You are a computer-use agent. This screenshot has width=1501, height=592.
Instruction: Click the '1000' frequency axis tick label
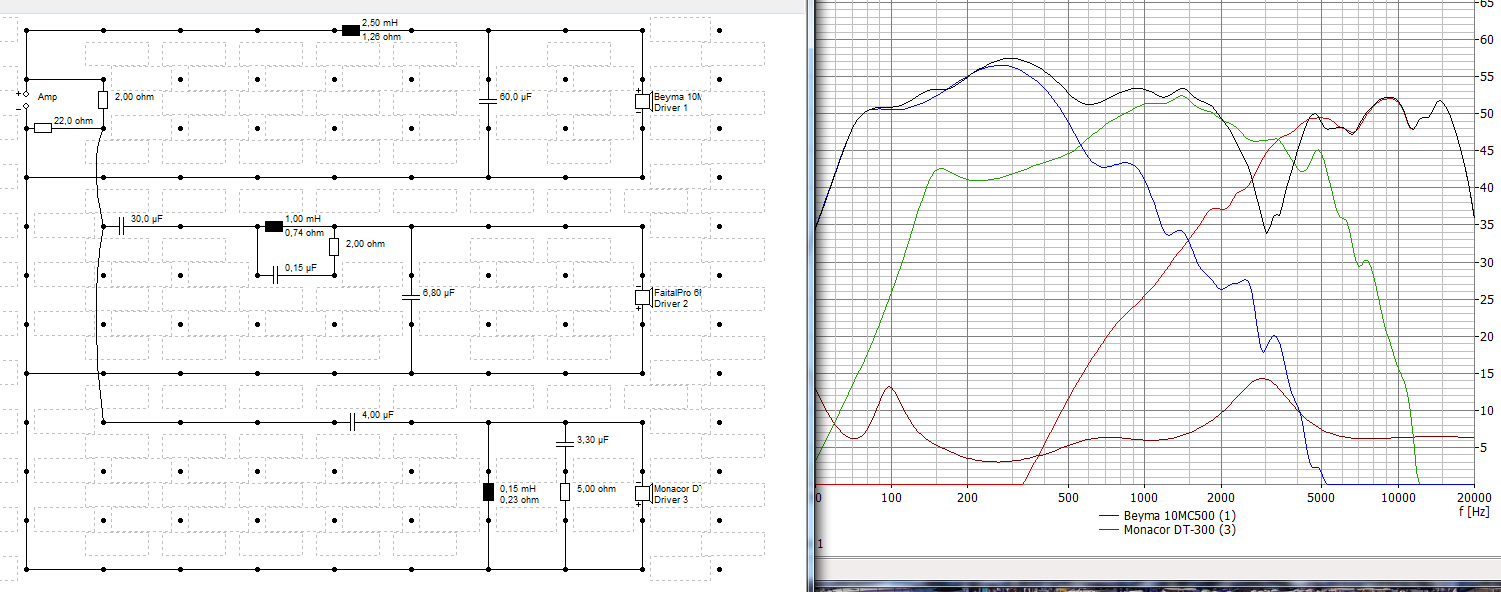pyautogui.click(x=1144, y=497)
